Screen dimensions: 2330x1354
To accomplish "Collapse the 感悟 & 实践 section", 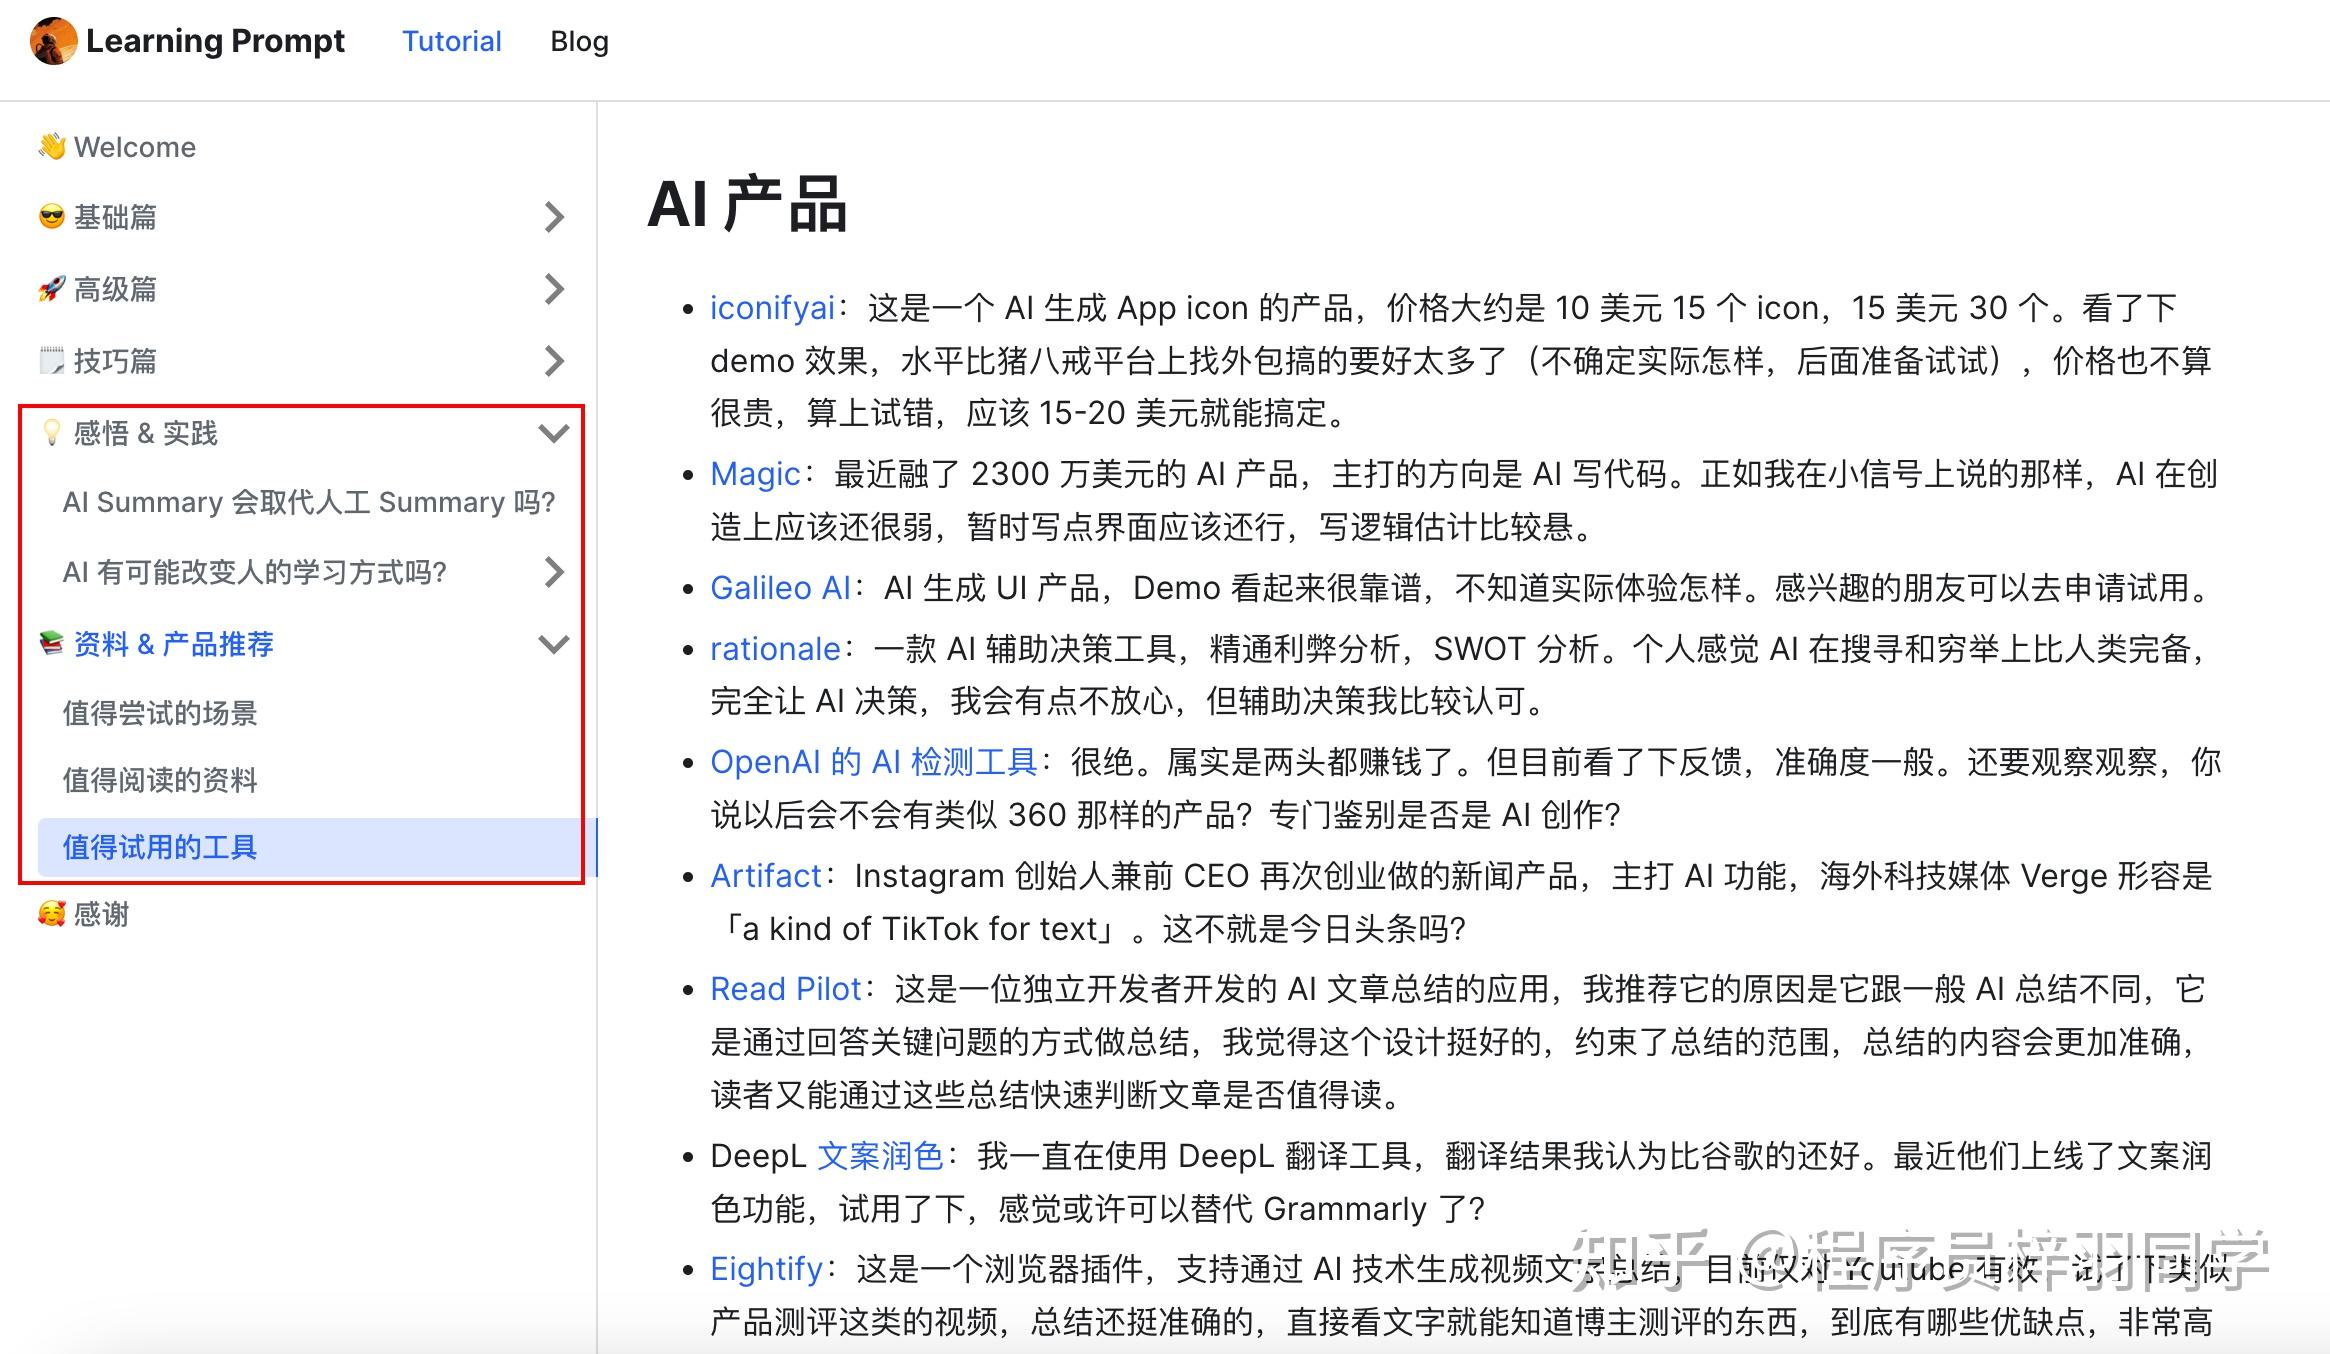I will click(x=553, y=433).
